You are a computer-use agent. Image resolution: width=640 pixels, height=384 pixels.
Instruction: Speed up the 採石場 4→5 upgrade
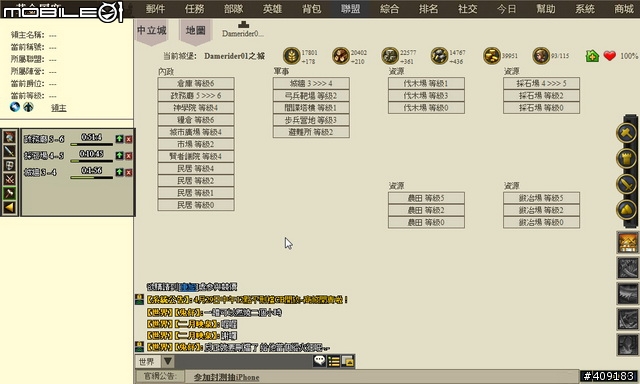(119, 155)
